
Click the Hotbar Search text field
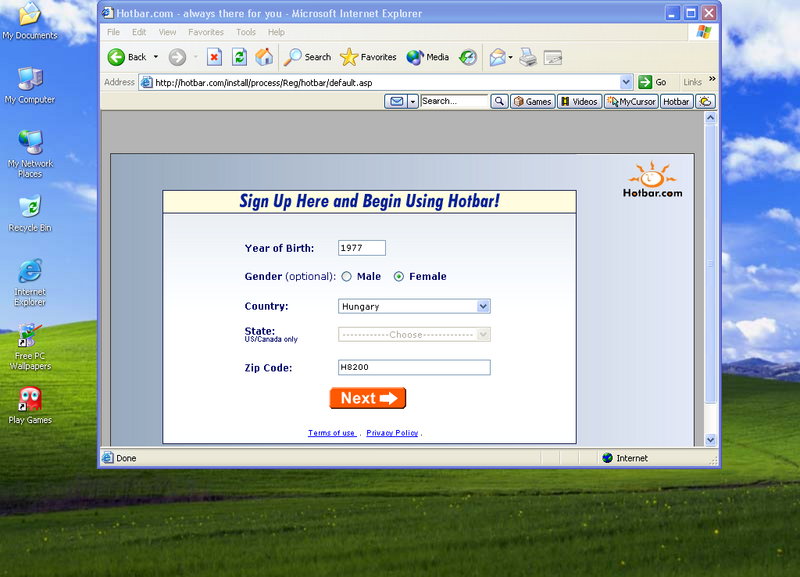(454, 101)
